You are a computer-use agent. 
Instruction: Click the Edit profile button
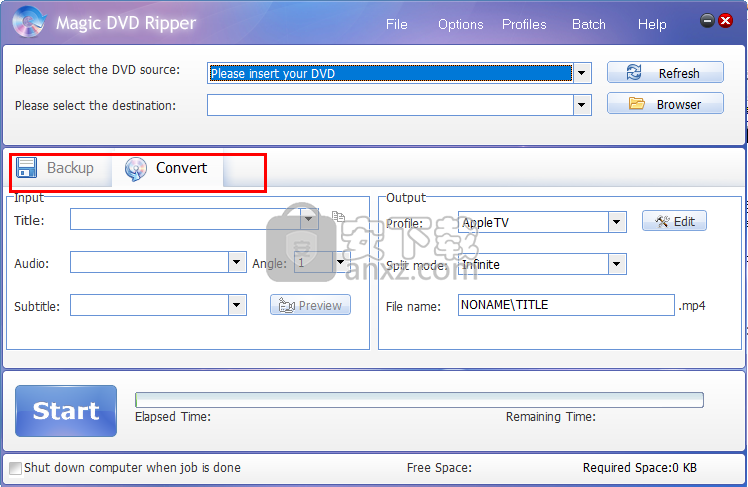(674, 221)
